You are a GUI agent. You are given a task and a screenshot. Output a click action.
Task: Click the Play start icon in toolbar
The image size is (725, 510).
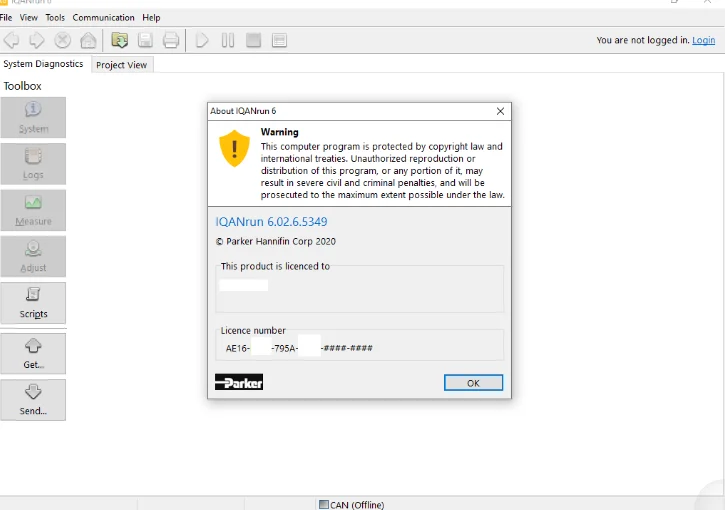pos(202,40)
